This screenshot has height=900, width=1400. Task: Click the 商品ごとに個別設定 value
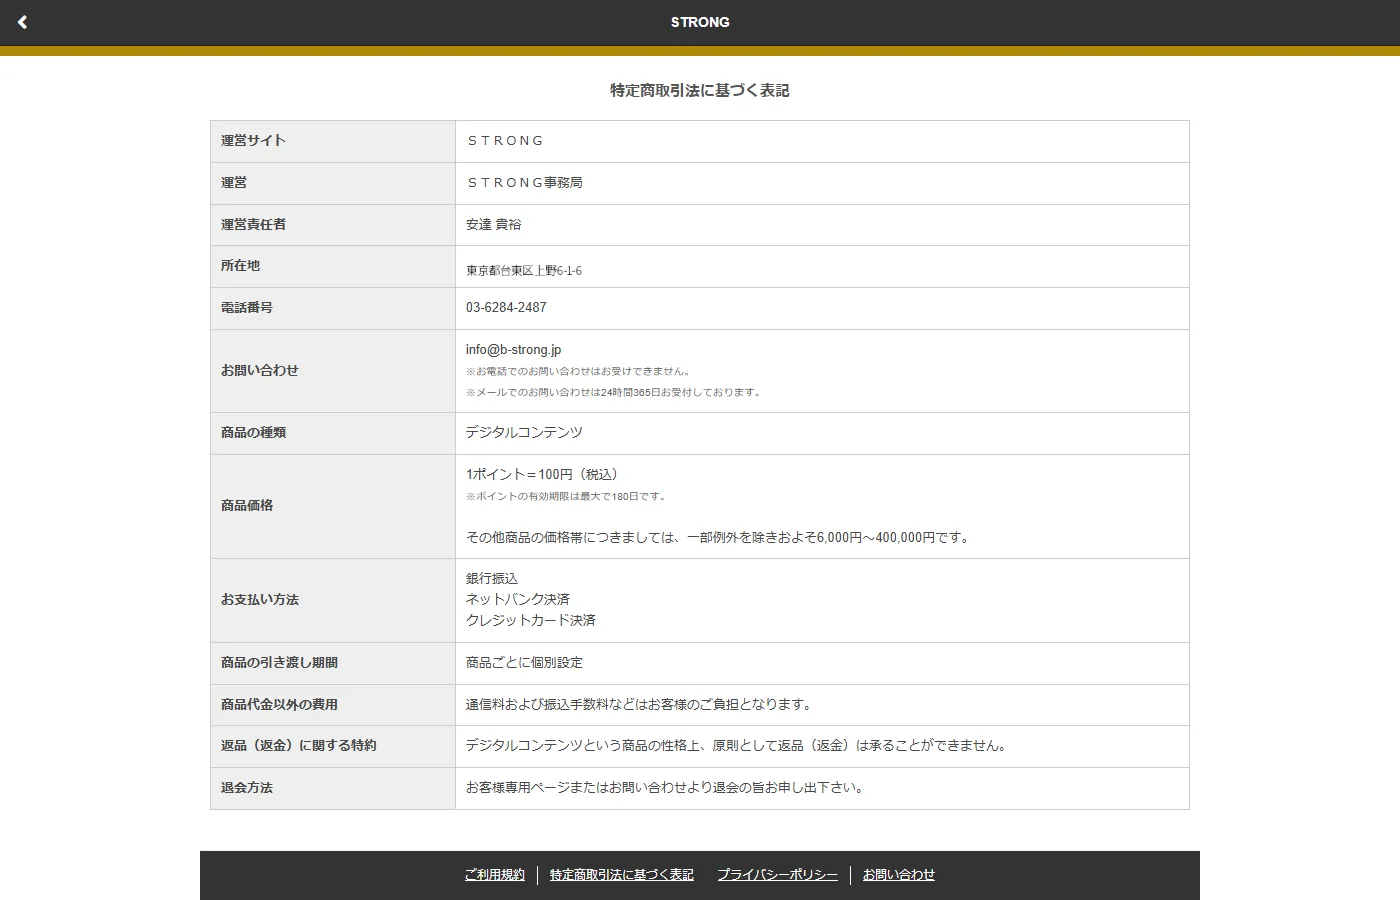(x=524, y=663)
